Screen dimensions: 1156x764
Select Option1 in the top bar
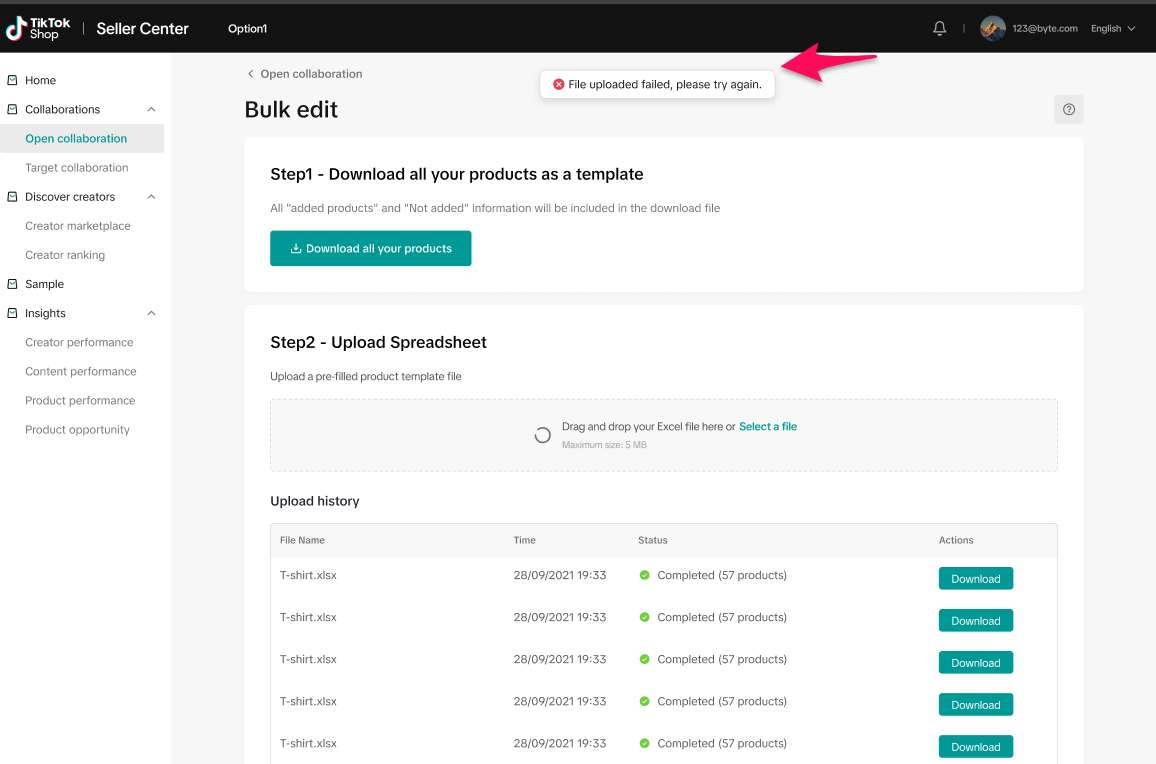[x=247, y=29]
